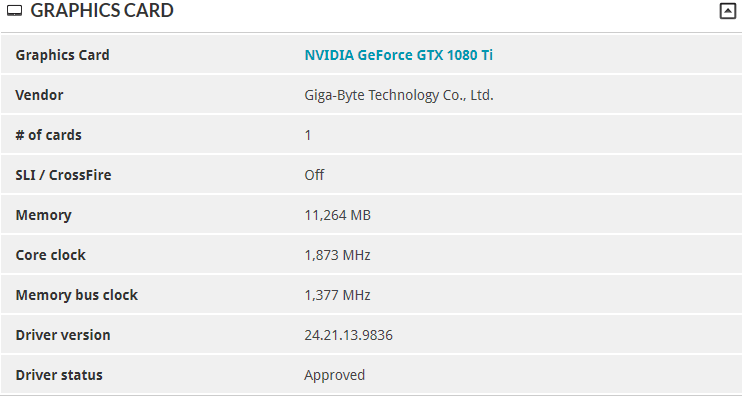This screenshot has height=397, width=742.
Task: Click the Driver version label
Action: (x=63, y=335)
